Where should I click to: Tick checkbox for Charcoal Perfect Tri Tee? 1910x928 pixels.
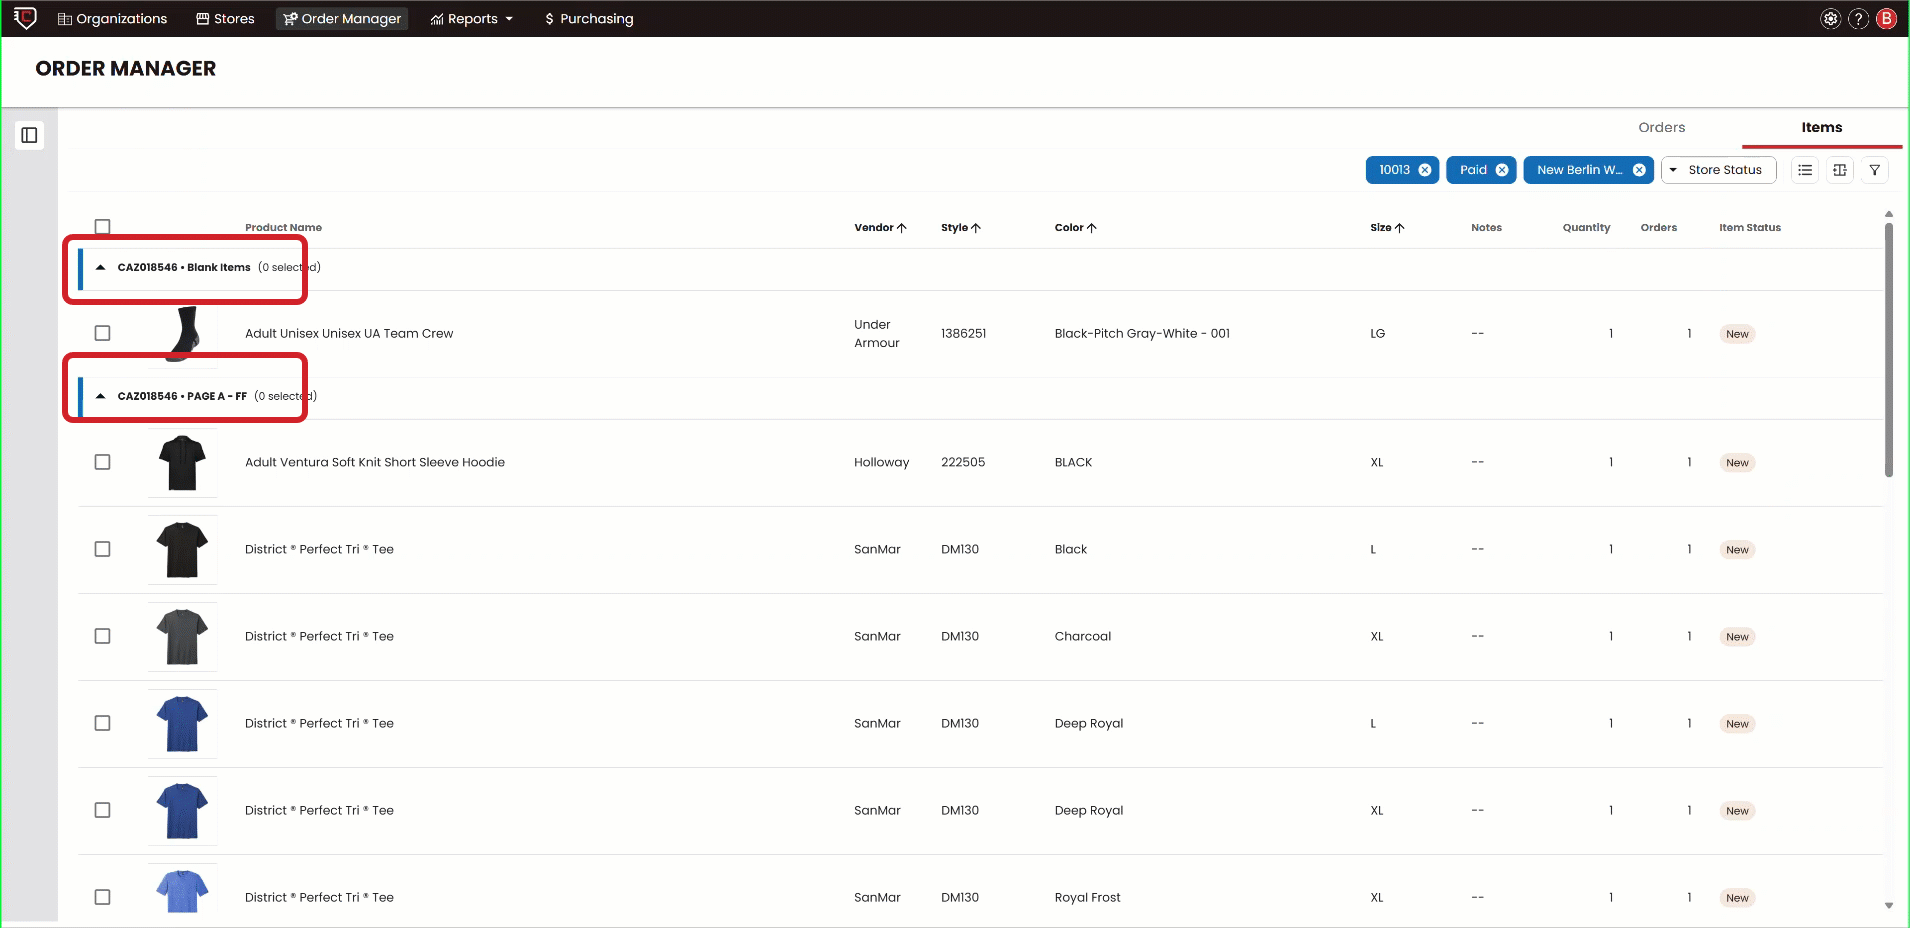(102, 636)
